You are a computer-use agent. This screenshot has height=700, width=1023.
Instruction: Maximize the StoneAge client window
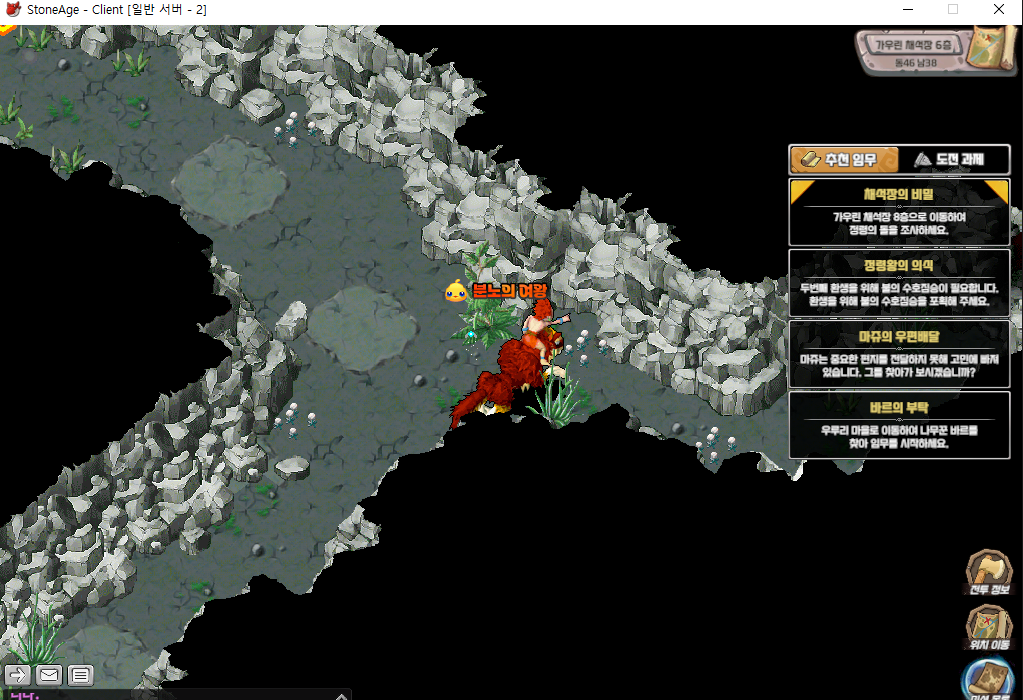(x=952, y=10)
